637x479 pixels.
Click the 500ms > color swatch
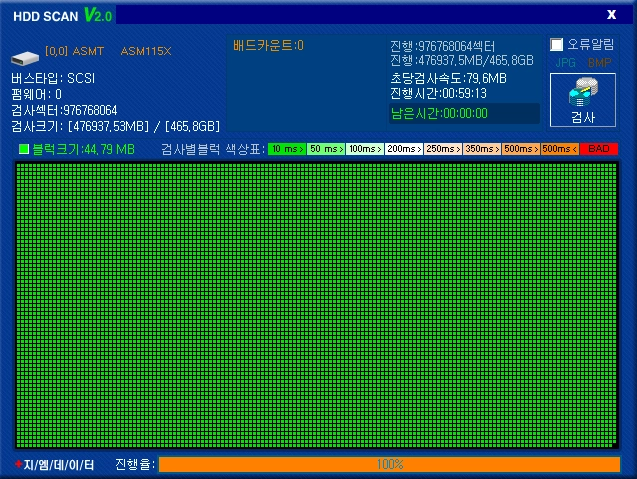(x=521, y=149)
